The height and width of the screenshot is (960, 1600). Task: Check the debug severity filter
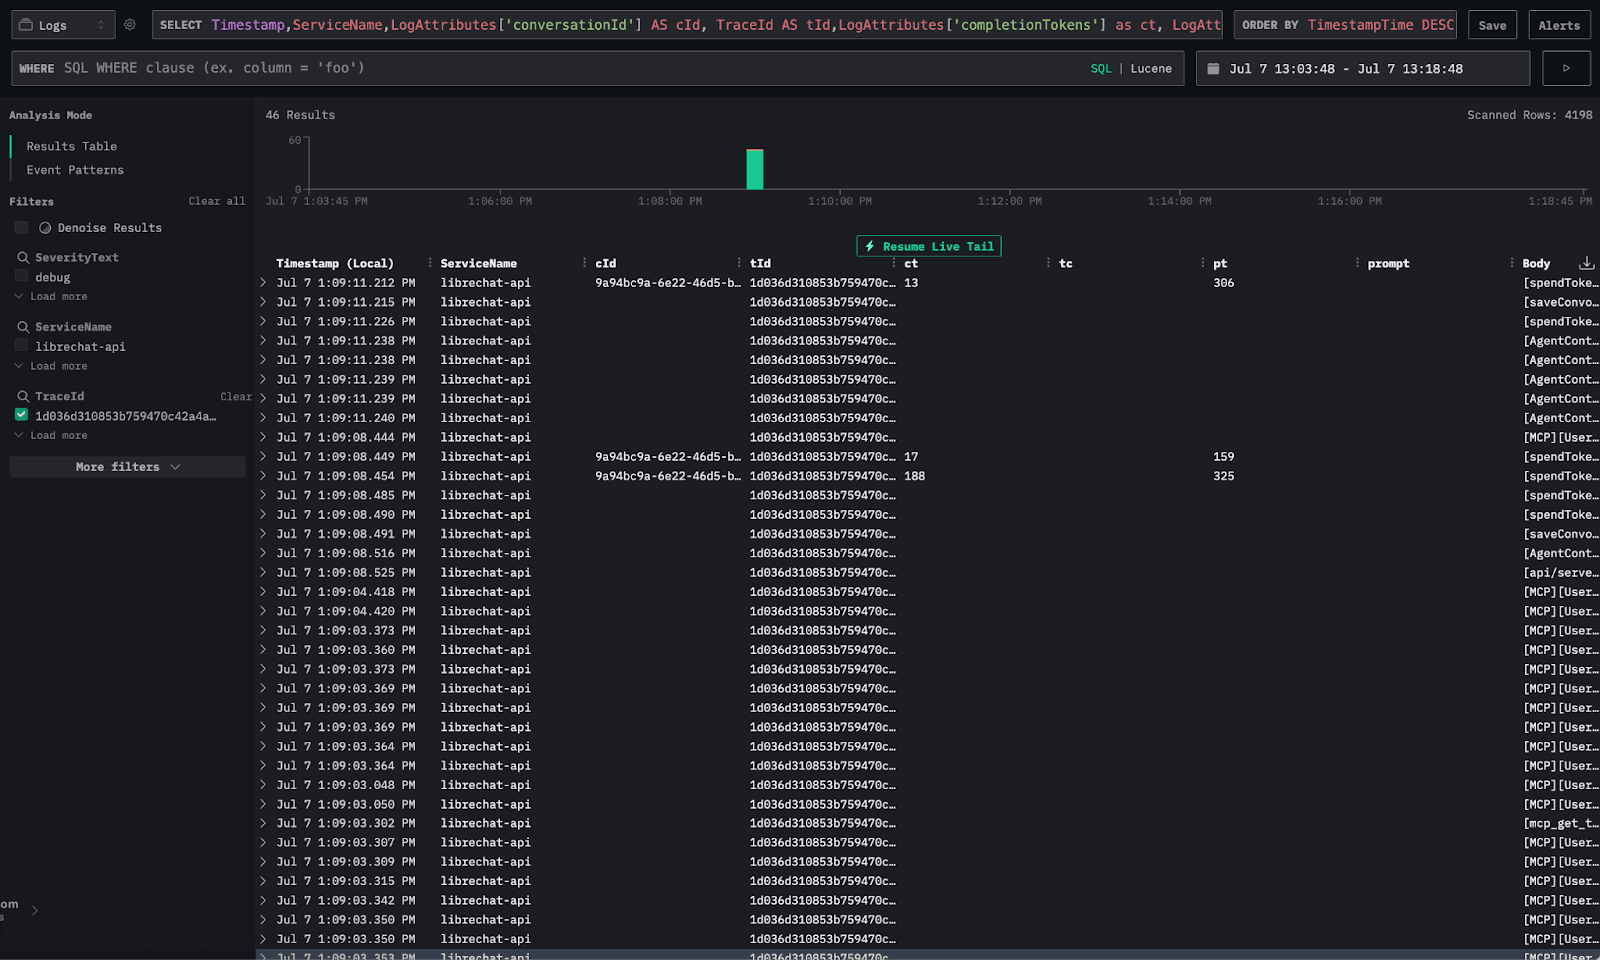21,277
